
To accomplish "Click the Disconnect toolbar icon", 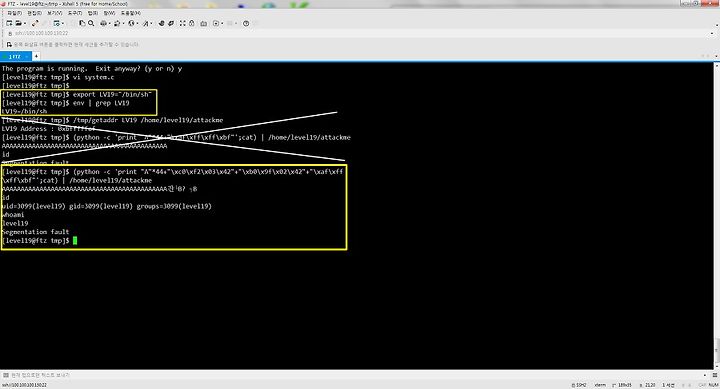I will tap(35, 23).
